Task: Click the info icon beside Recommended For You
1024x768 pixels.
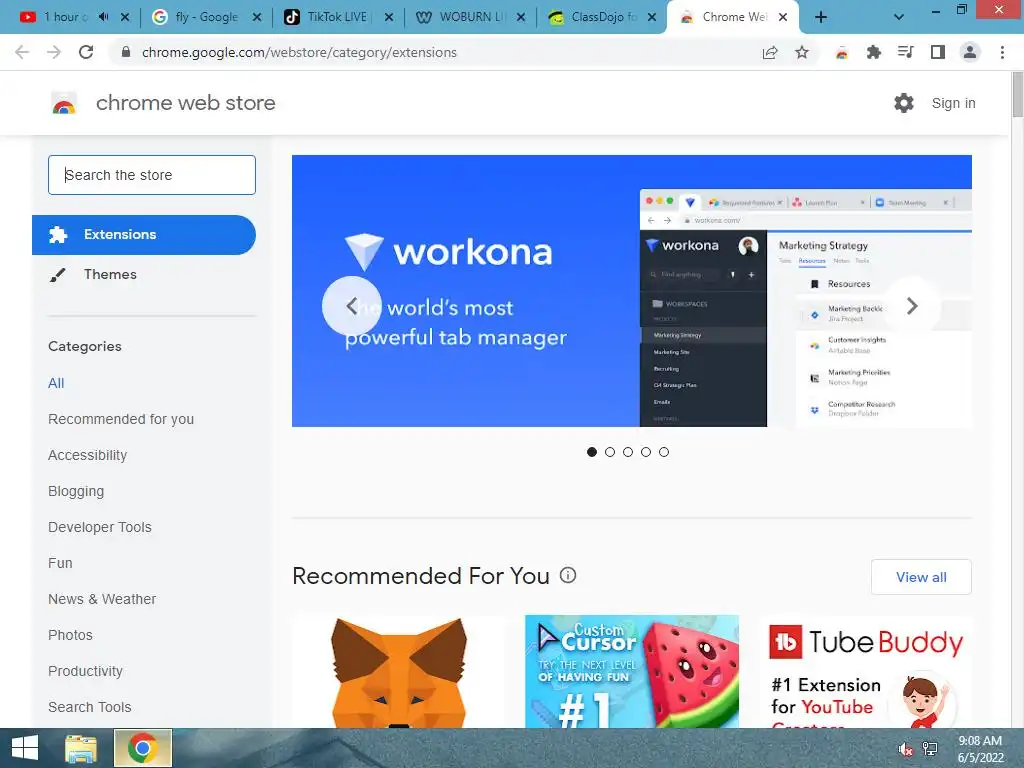Action: (568, 575)
